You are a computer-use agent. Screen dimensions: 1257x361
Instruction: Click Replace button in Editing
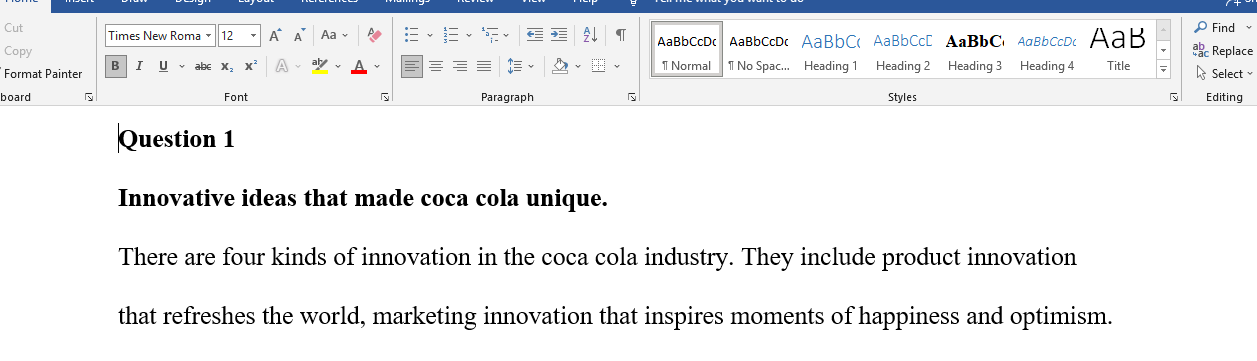1223,50
